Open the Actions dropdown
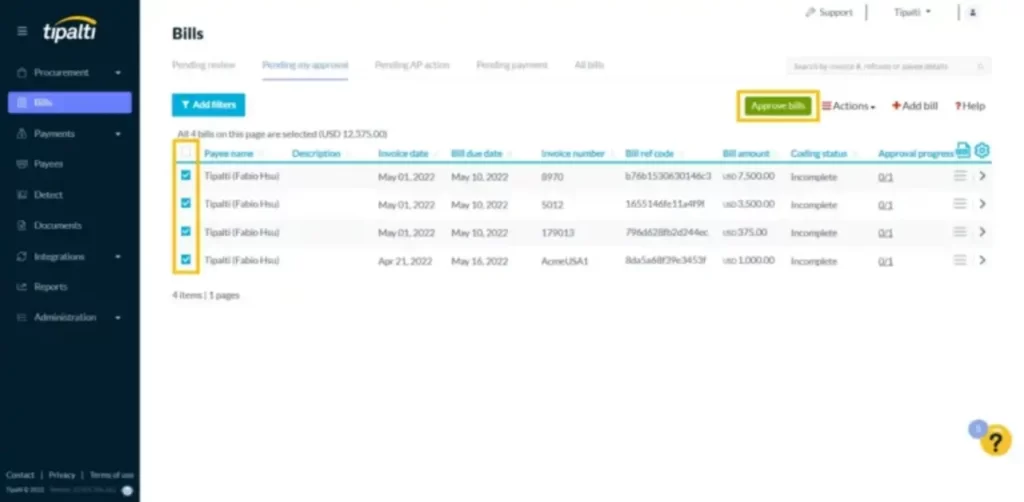The height and width of the screenshot is (502, 1024). pyautogui.click(x=849, y=106)
